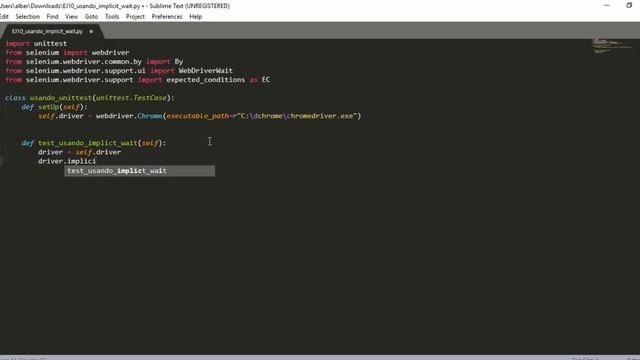Viewport: 640px width, 360px height.
Task: Close the unsaved file tab via dot indicator
Action: pyautogui.click(x=91, y=31)
